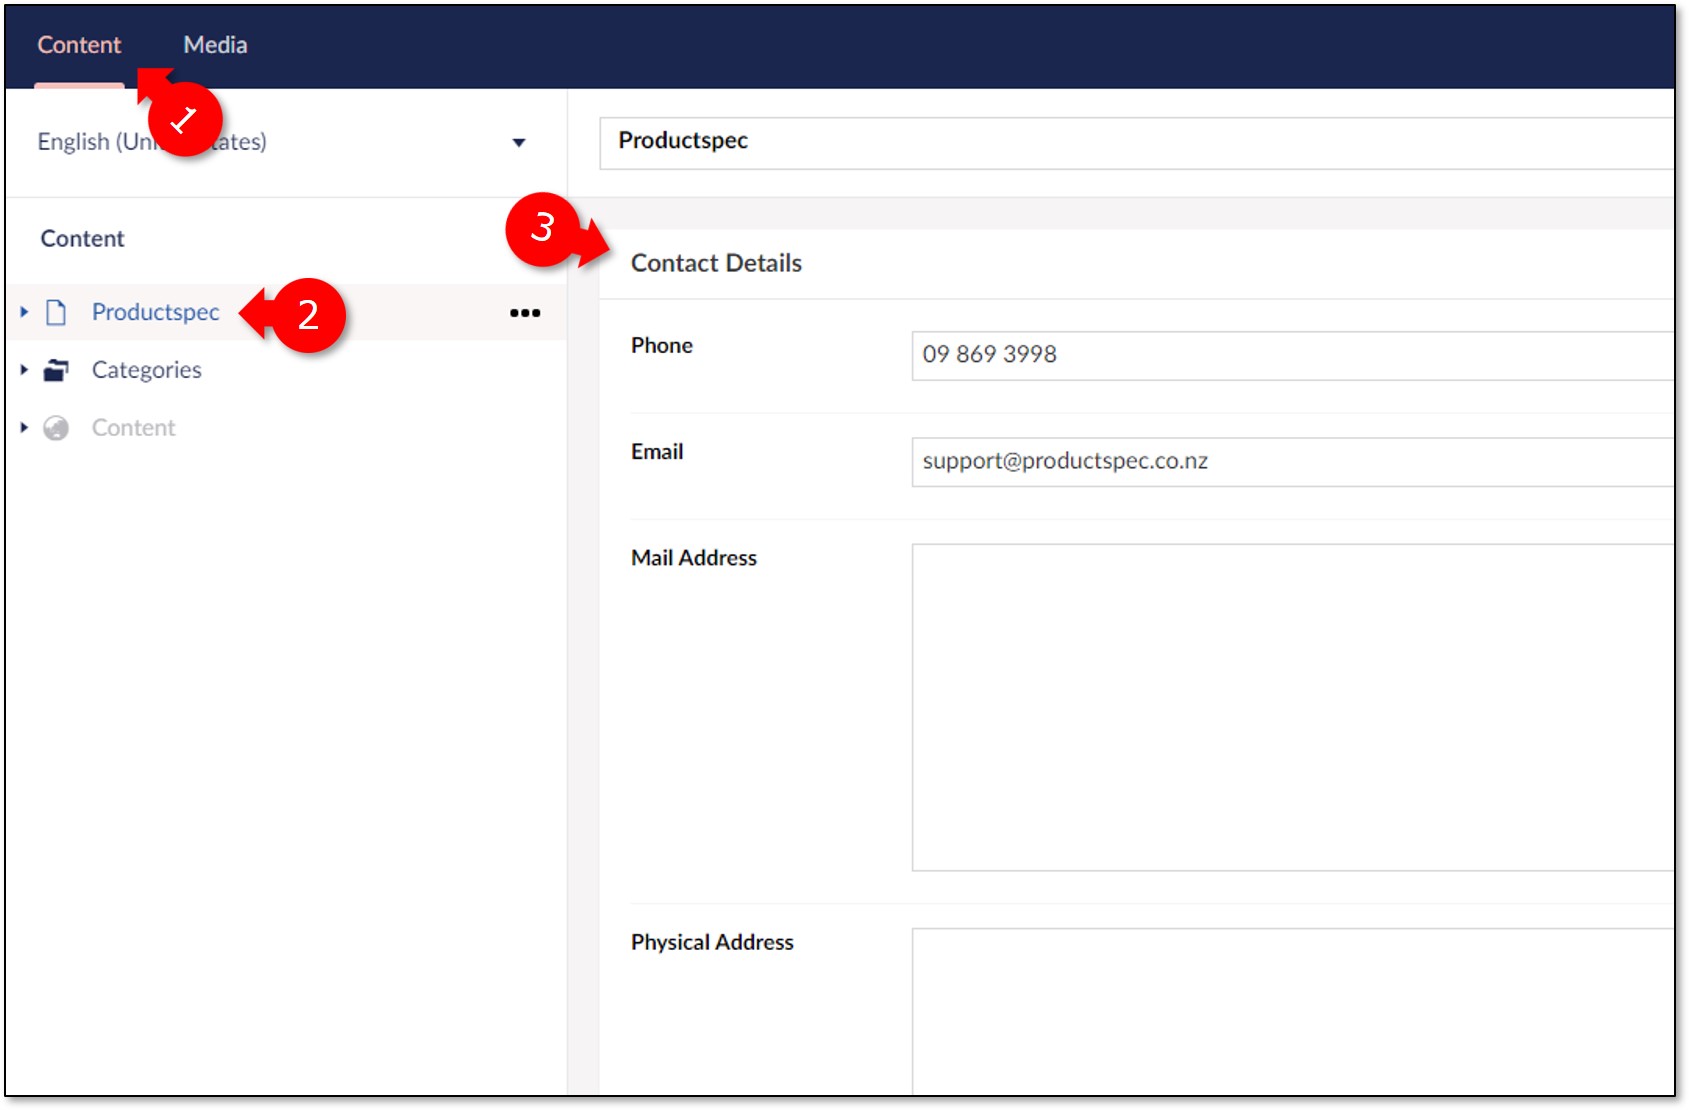The height and width of the screenshot is (1110, 1689).
Task: Open the Content section tab
Action: (79, 45)
